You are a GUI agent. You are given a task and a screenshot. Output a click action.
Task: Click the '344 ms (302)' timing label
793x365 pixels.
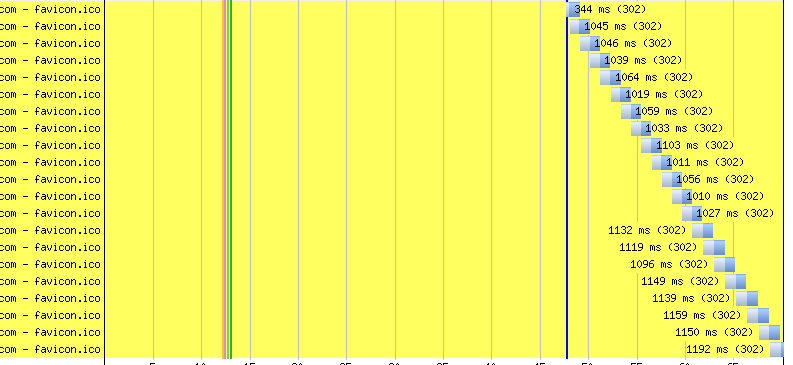(x=610, y=9)
